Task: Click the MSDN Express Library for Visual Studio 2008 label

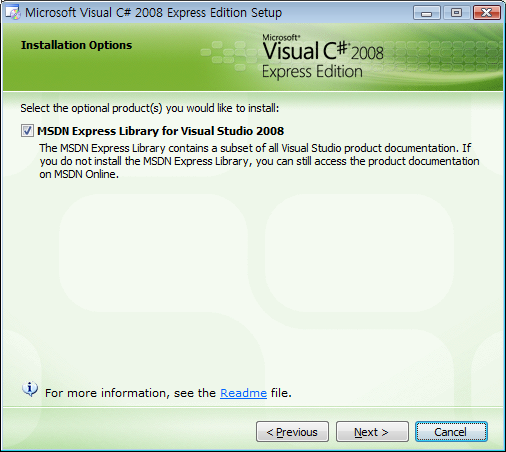Action: tap(160, 131)
